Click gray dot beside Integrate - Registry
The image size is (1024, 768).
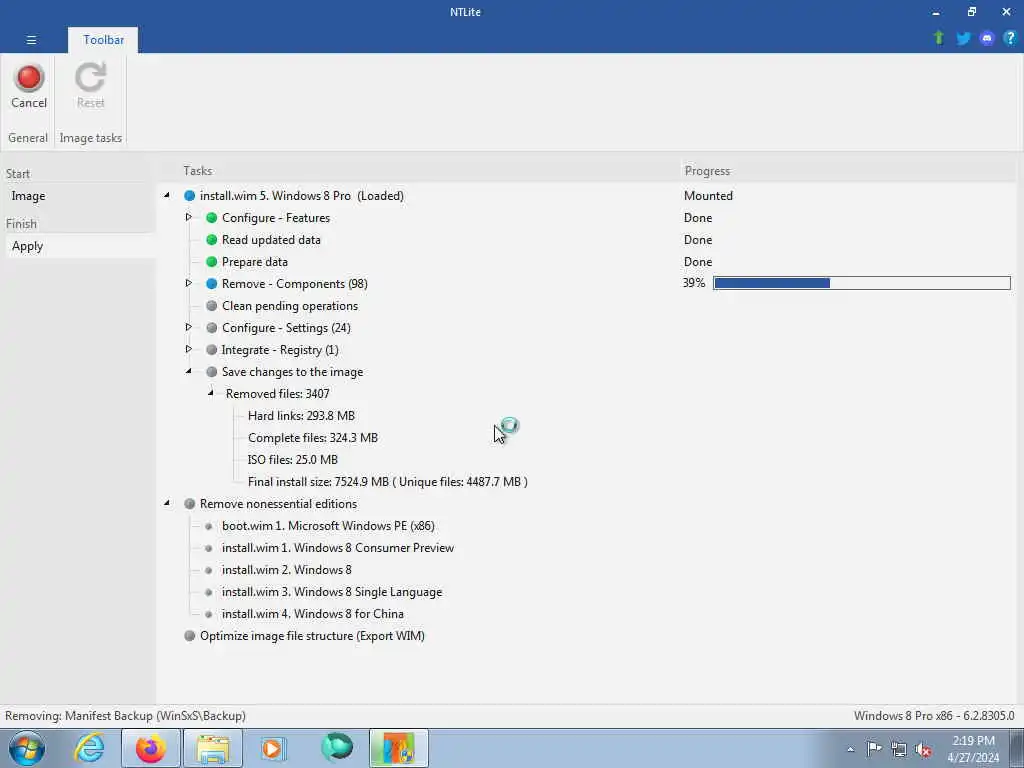tap(212, 350)
